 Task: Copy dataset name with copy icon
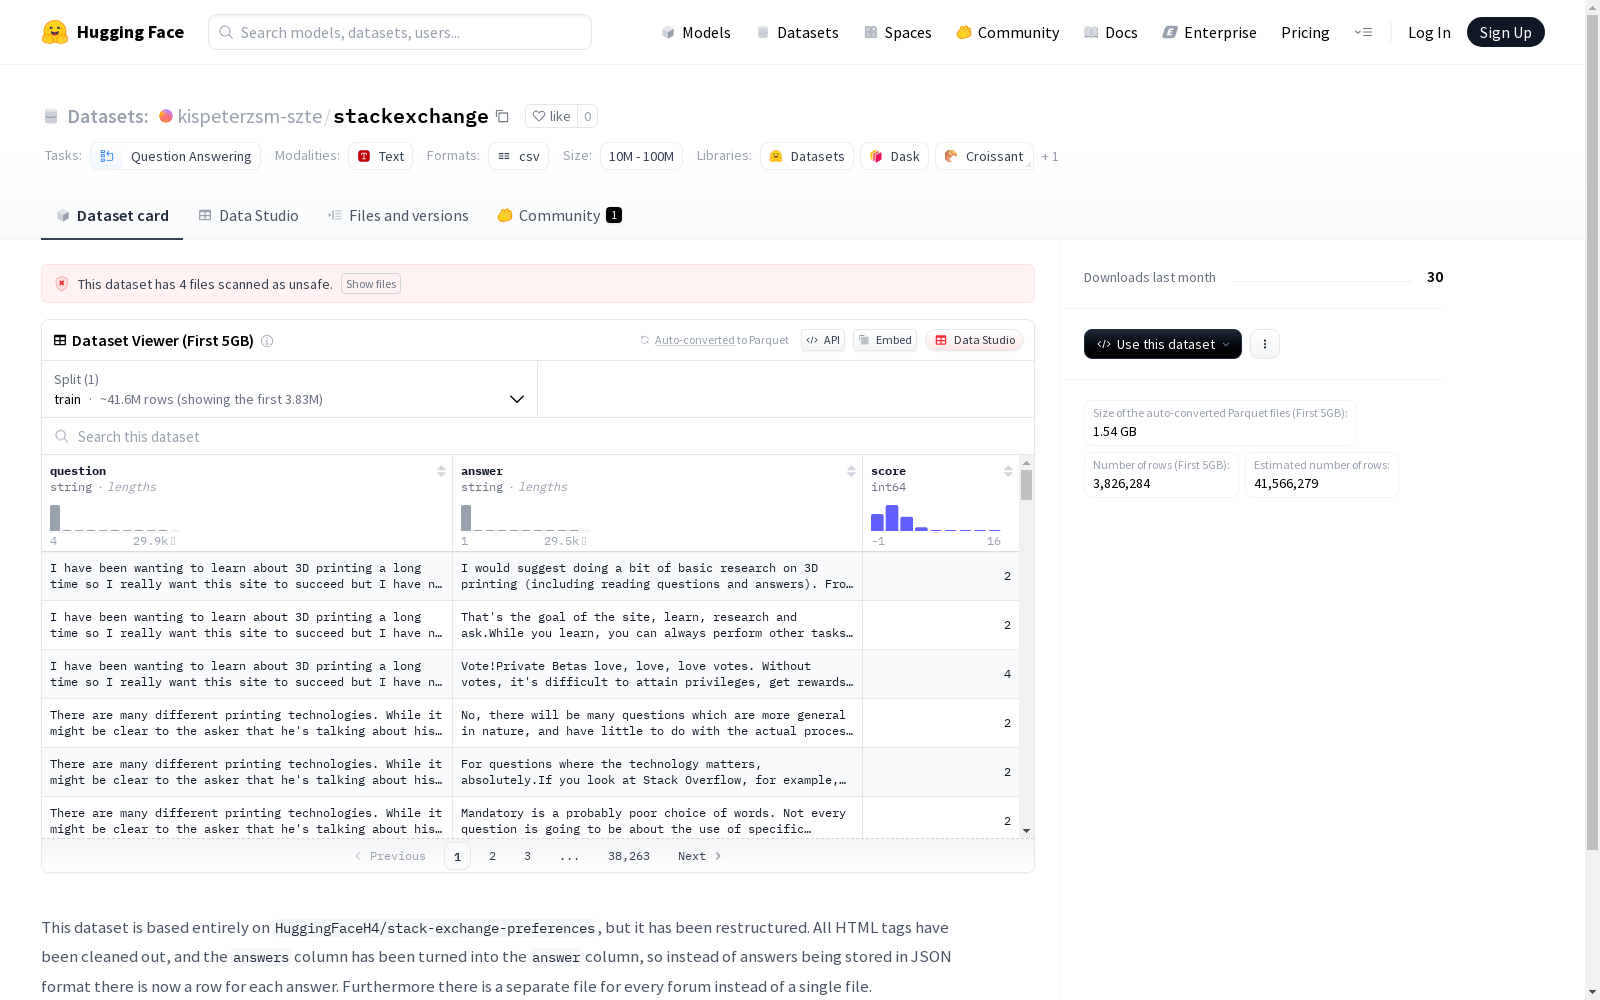502,117
